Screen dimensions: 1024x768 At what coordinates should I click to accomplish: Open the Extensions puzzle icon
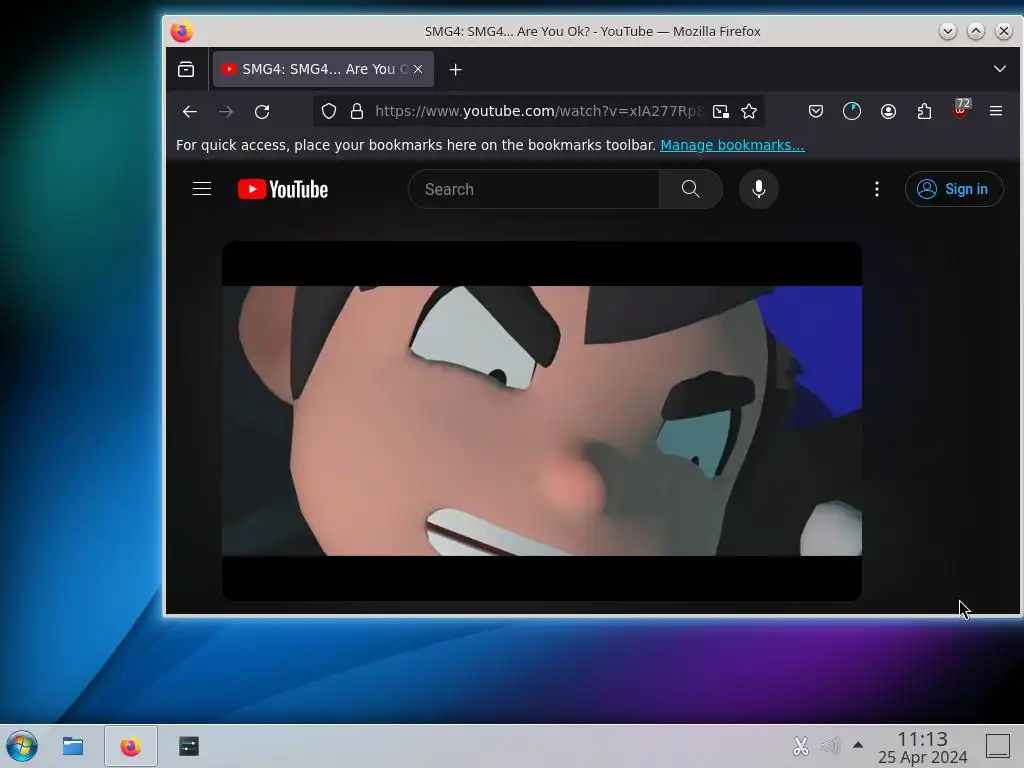[x=924, y=112]
